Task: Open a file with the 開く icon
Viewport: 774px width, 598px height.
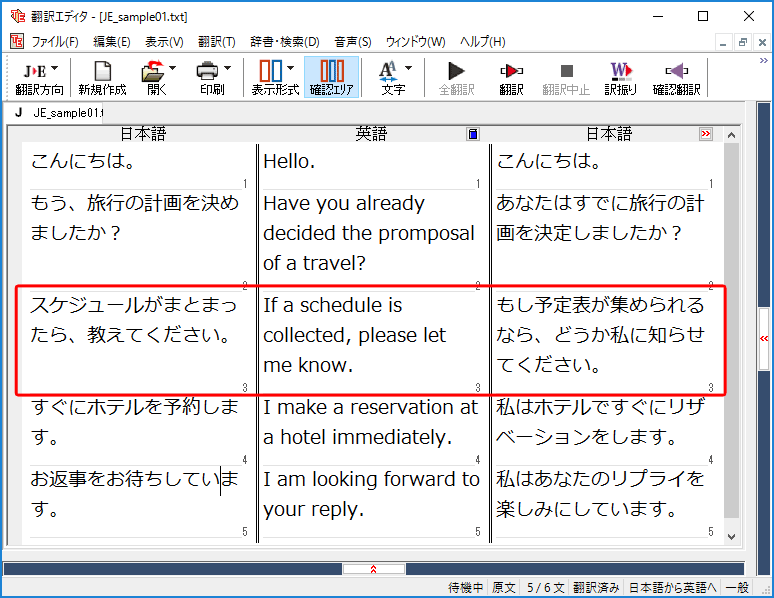Action: coord(154,72)
